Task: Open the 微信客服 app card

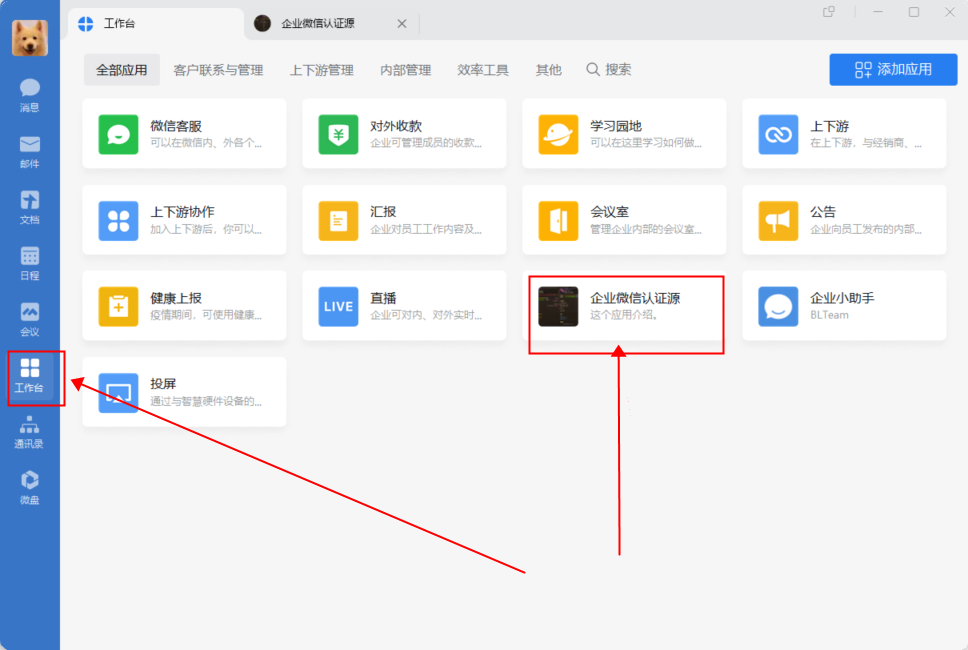Action: [x=184, y=133]
